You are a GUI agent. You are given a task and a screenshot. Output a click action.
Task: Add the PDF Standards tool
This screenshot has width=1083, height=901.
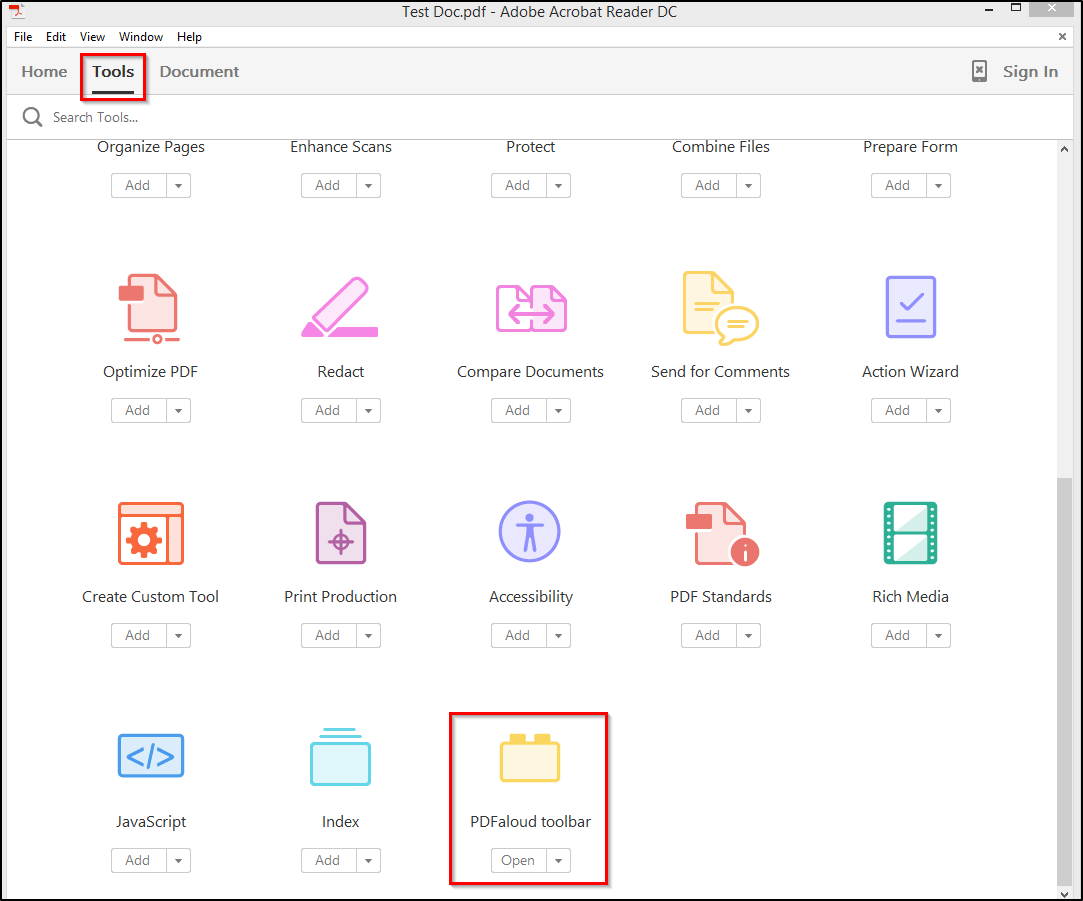pos(708,636)
